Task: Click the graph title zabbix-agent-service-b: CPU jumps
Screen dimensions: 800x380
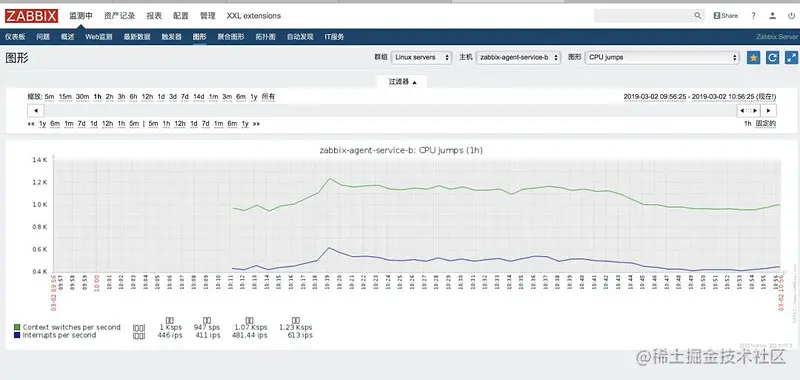Action: click(x=401, y=150)
